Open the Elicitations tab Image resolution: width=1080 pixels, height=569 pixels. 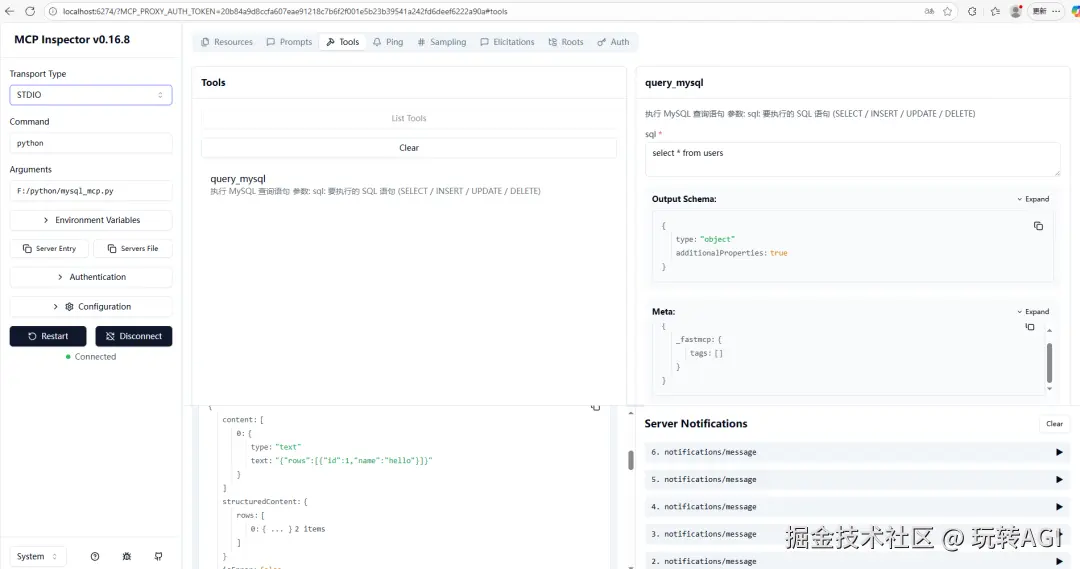coord(507,42)
